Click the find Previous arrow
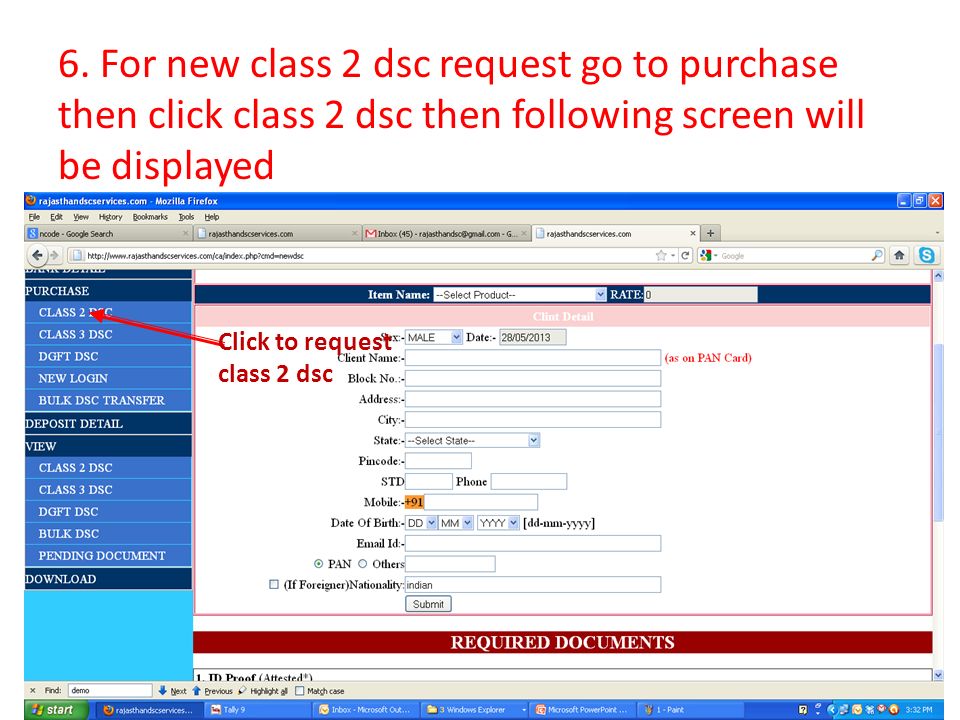The height and width of the screenshot is (720, 960). click(212, 691)
